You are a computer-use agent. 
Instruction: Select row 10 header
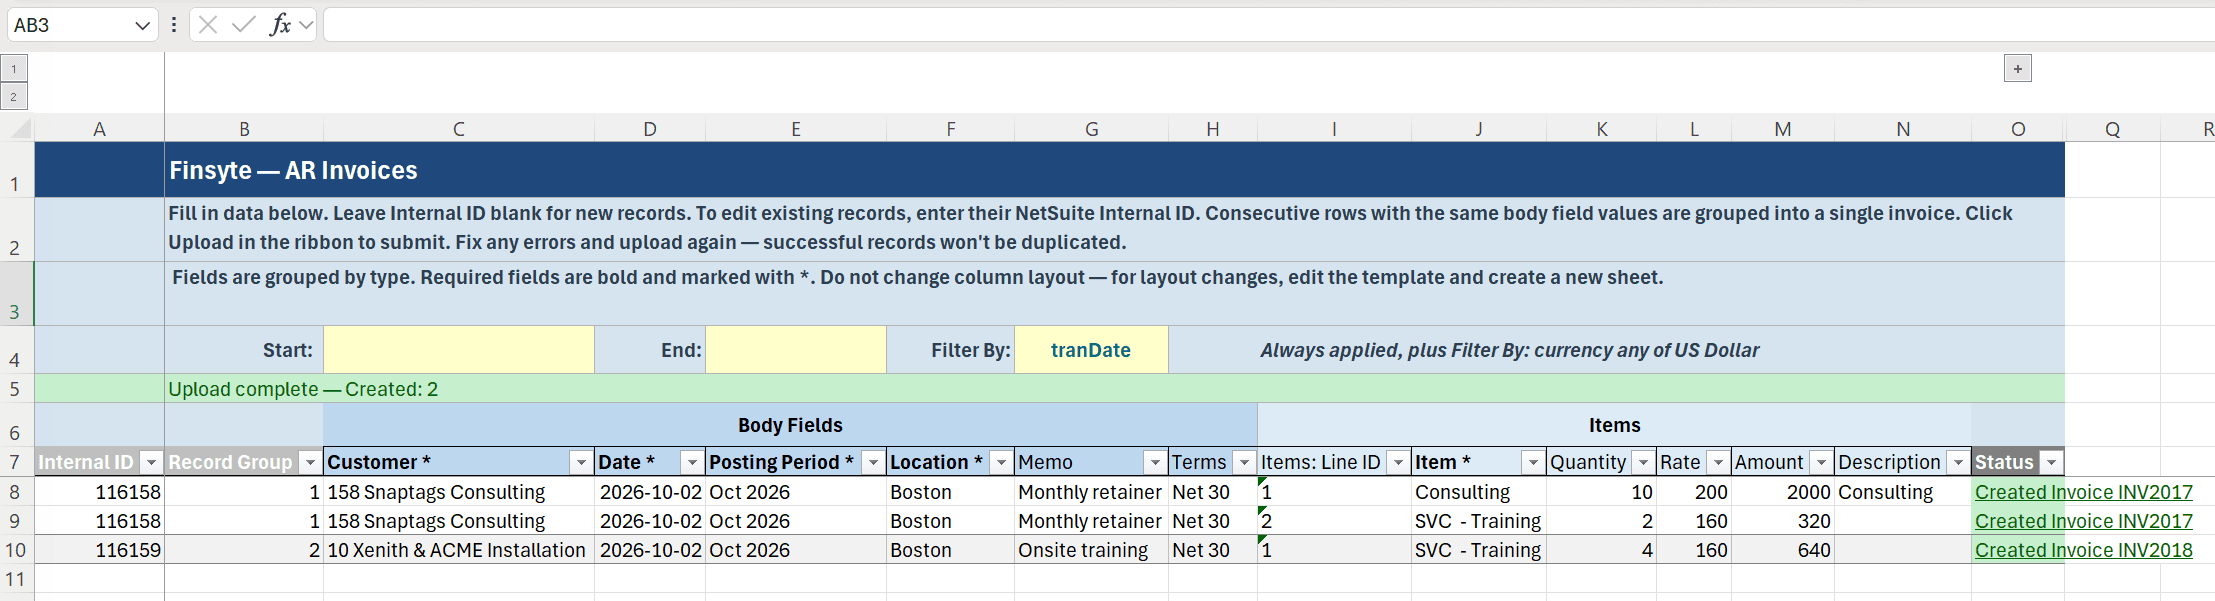pos(16,550)
